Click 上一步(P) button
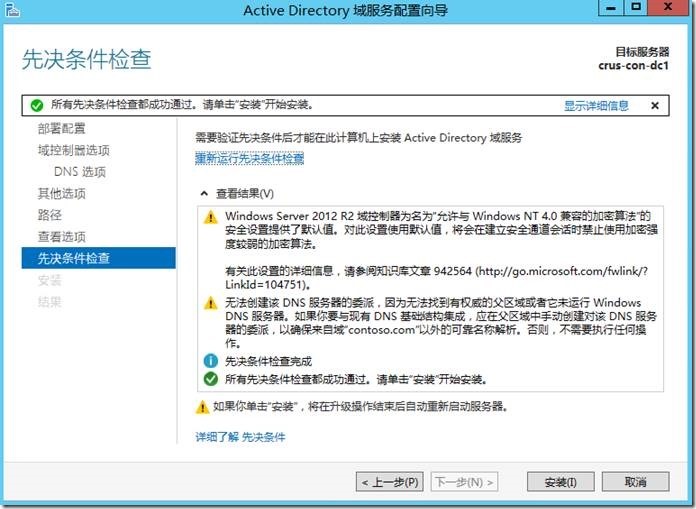Screen dimensions: 696x509 (390, 482)
